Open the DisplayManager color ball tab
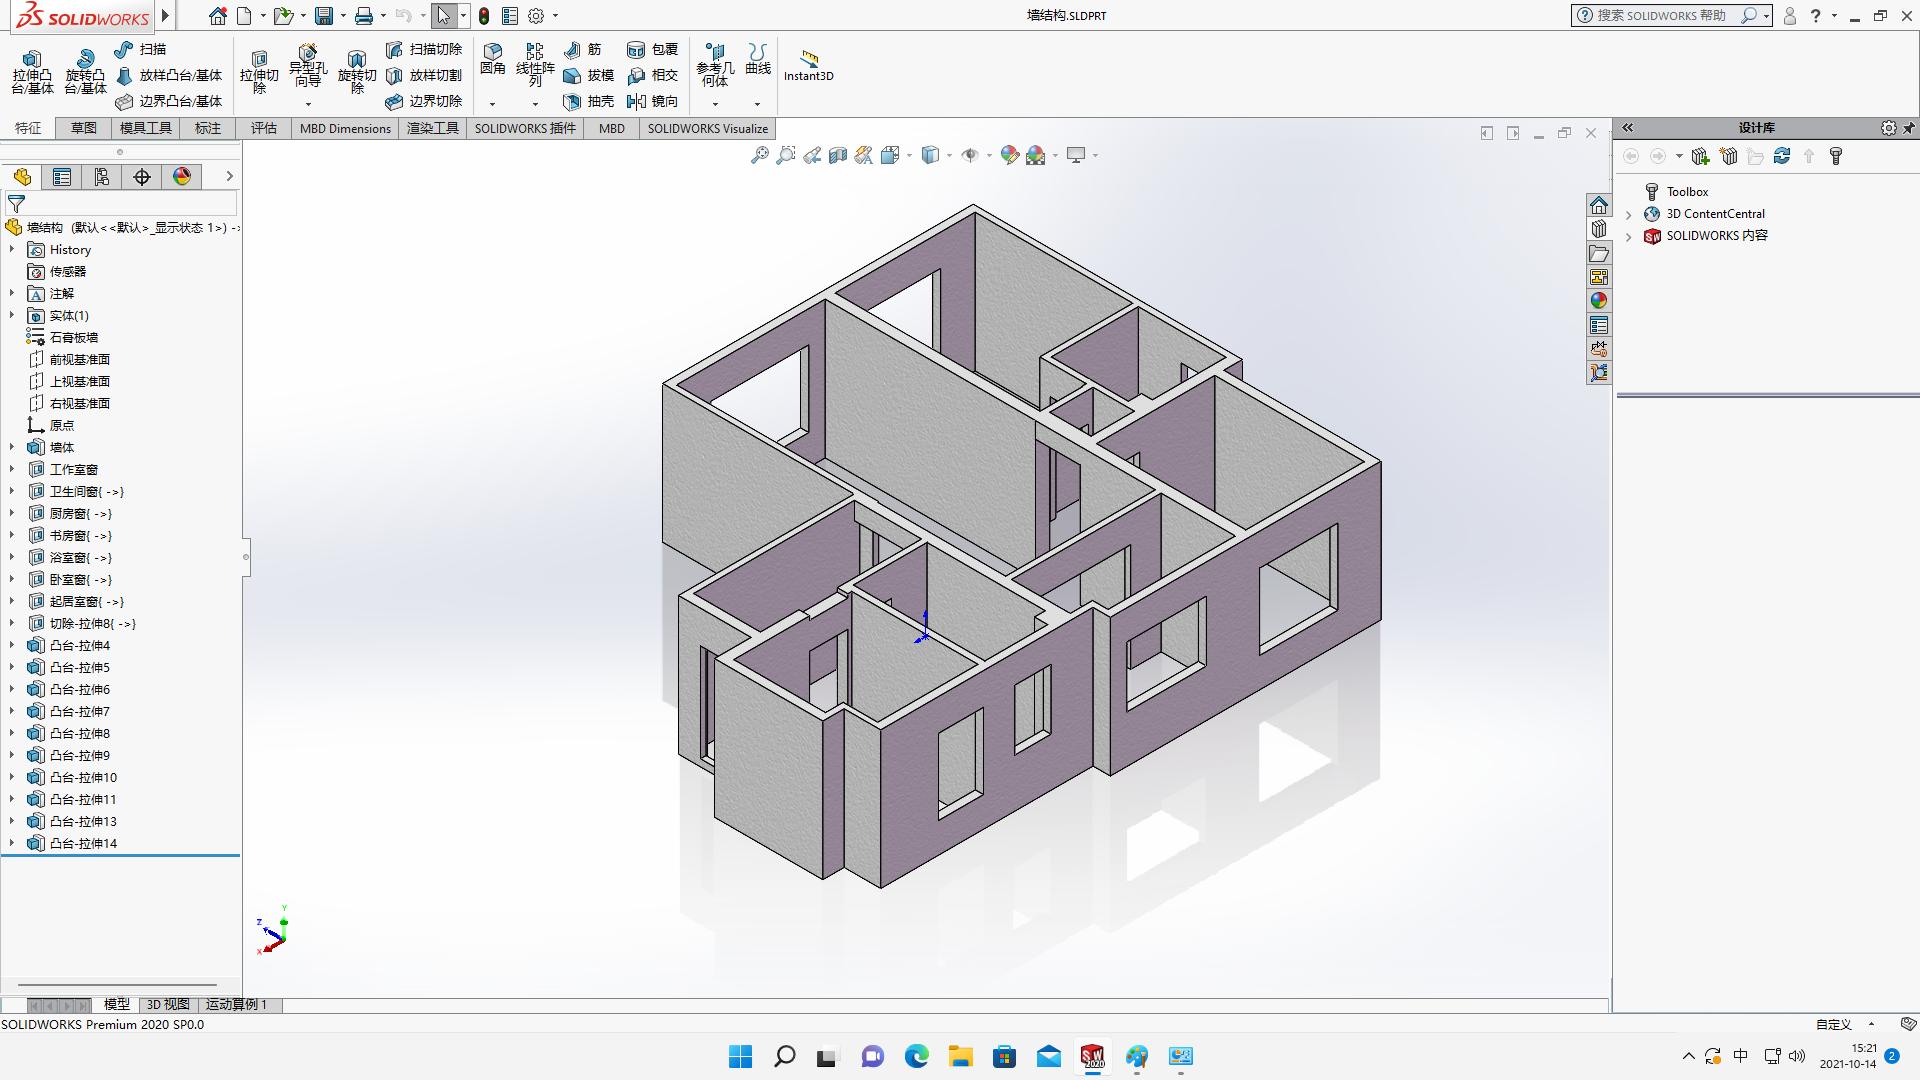The width and height of the screenshot is (1920, 1080). 182,177
